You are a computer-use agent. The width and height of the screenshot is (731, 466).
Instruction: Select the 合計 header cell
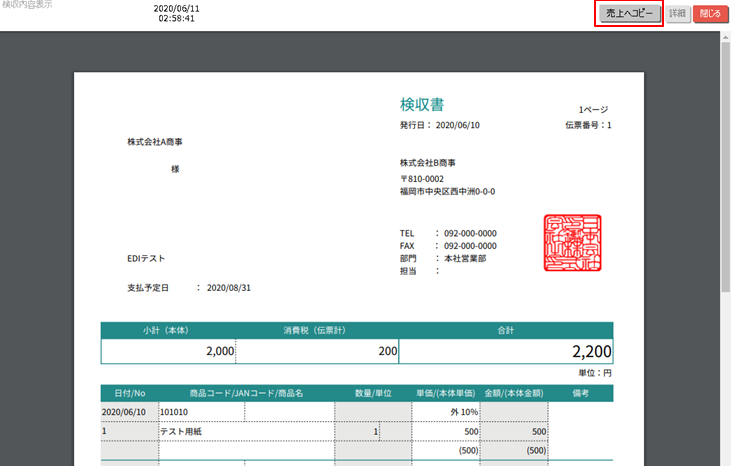(505, 330)
